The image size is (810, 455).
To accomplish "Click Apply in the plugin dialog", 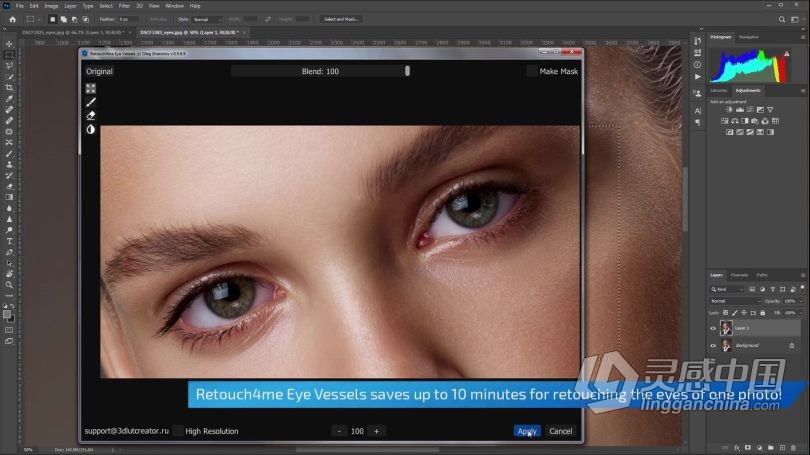I will 527,431.
